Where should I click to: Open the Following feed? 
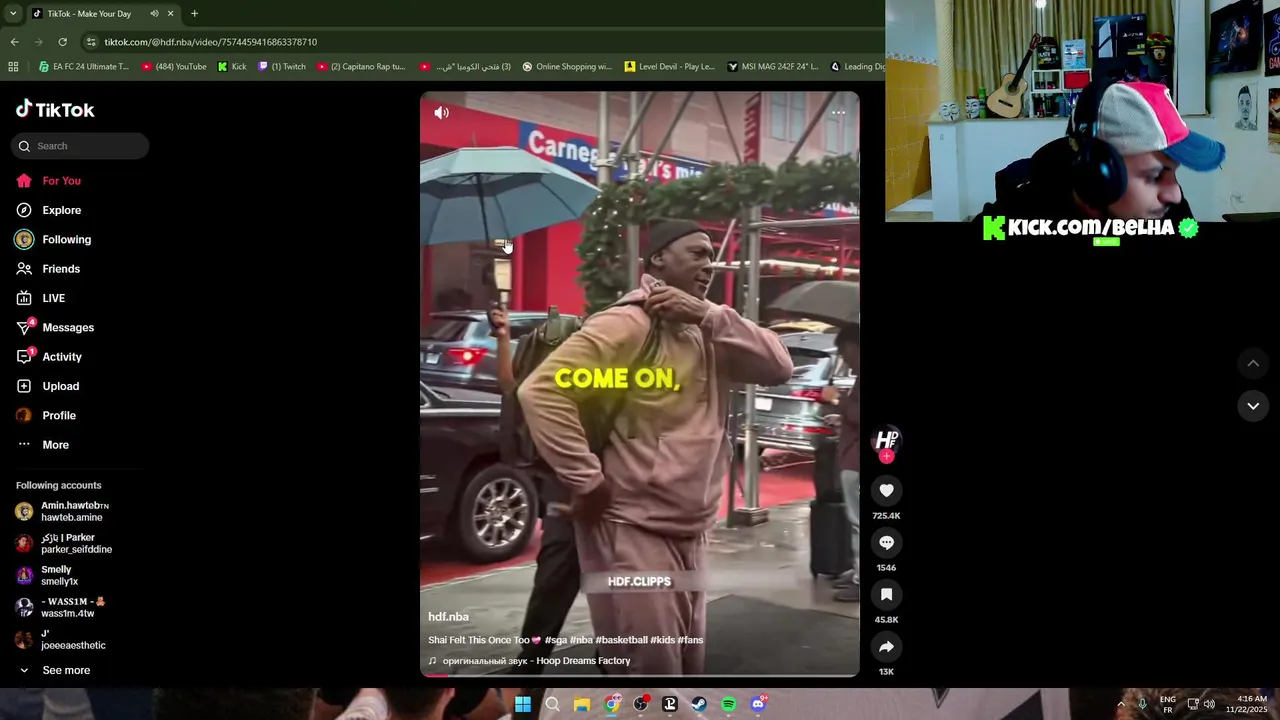pos(53,240)
